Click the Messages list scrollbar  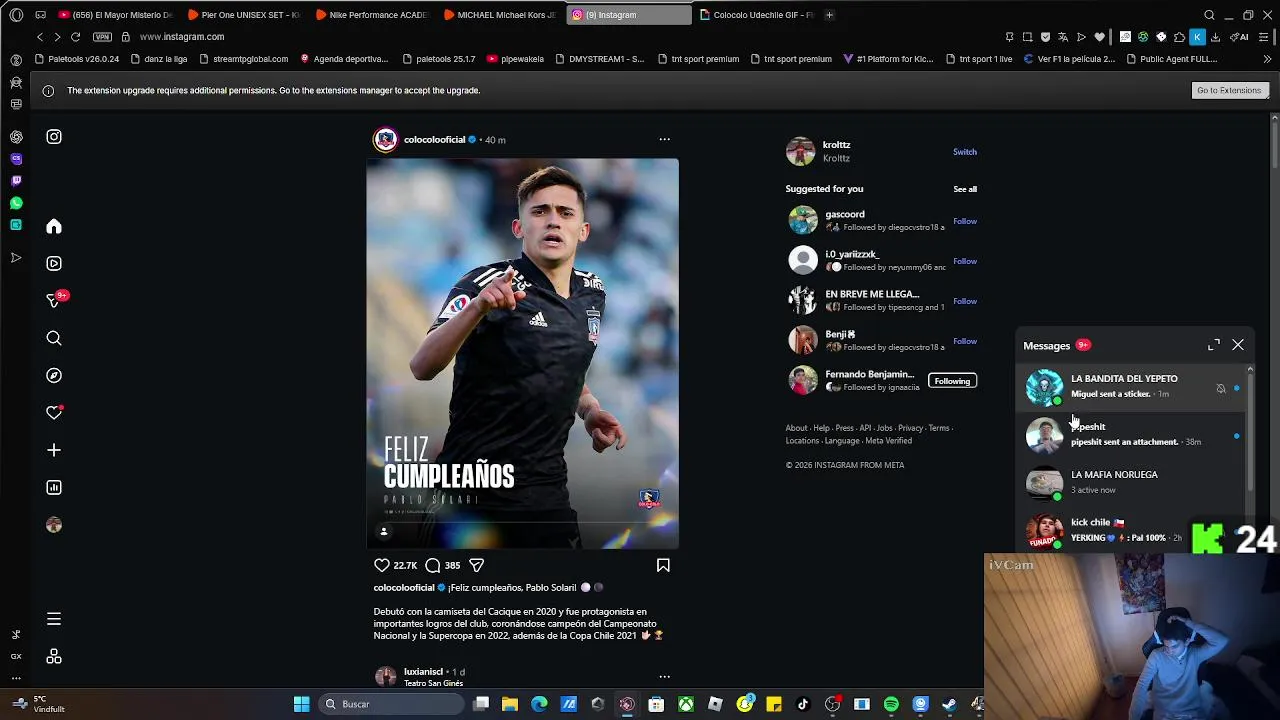click(1250, 430)
